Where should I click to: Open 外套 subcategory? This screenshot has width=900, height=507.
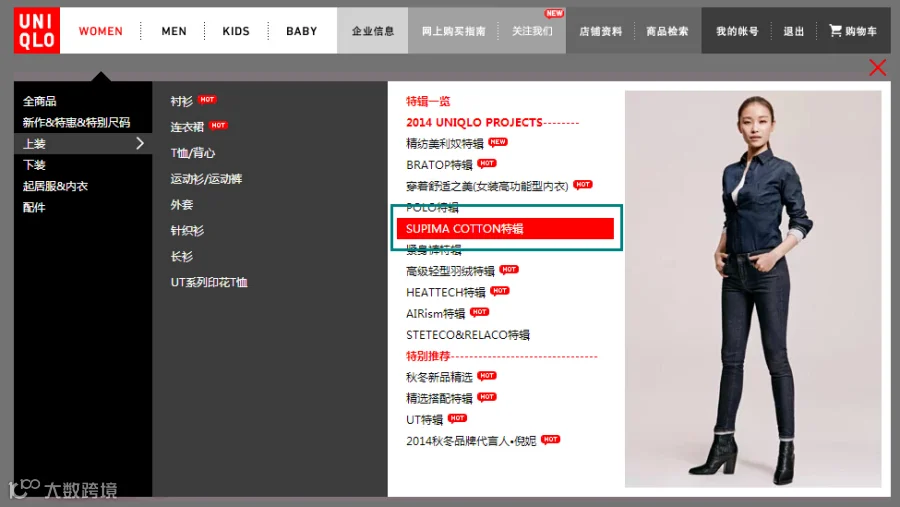point(181,205)
